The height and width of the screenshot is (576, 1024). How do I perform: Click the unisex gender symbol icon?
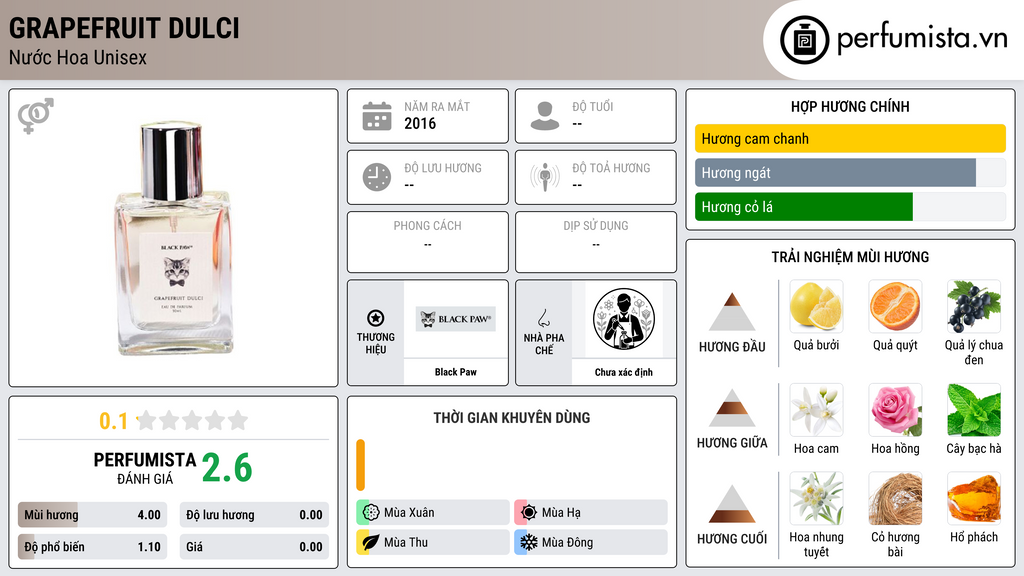pos(35,116)
